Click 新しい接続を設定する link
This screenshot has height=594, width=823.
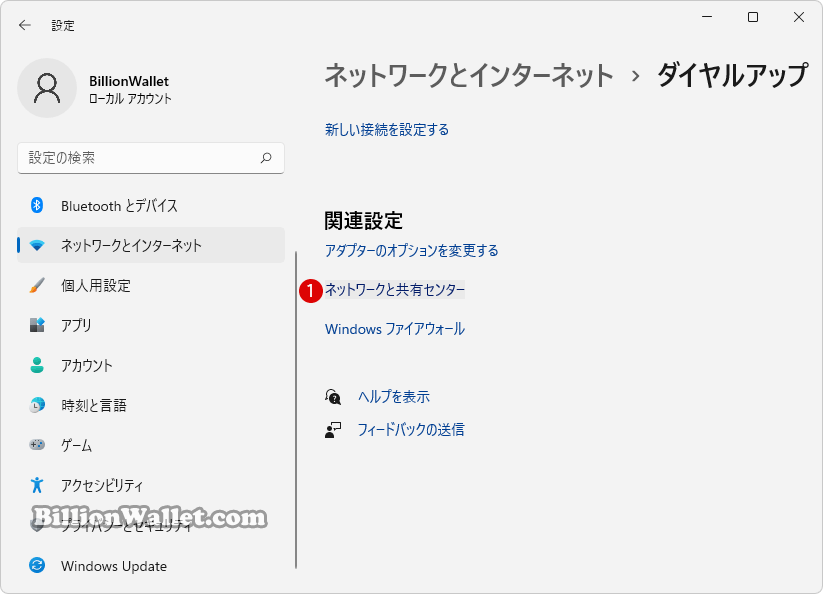(x=387, y=130)
